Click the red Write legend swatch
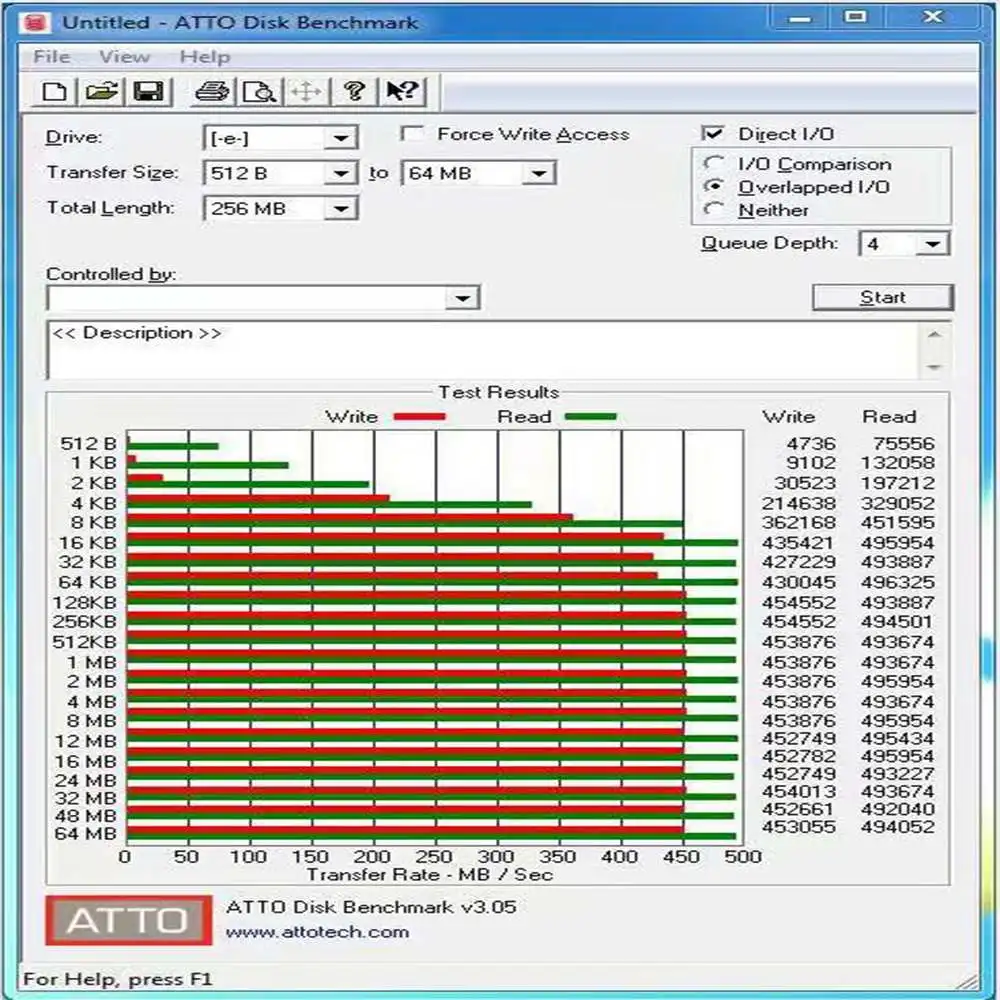The width and height of the screenshot is (1000, 1000). [x=419, y=416]
